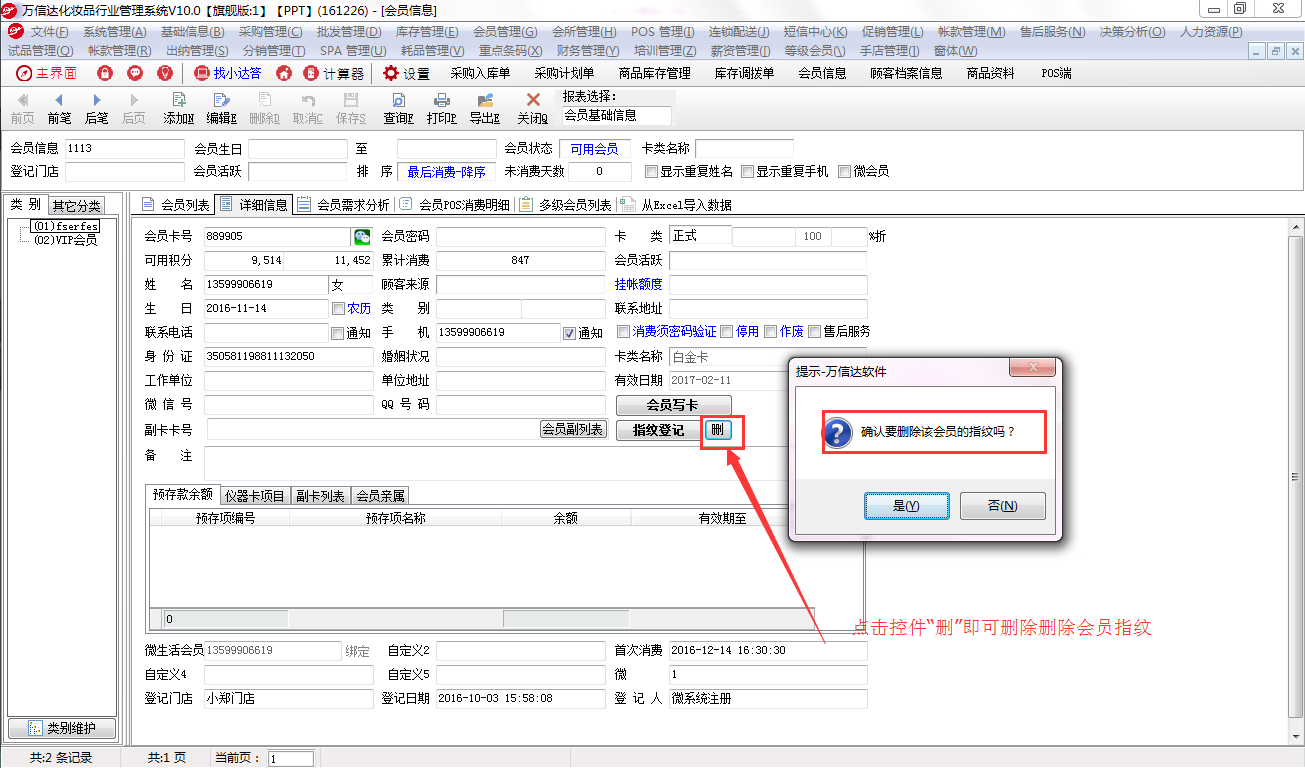Click the 挂帐额度 link label
Screen dimensions: 1305x768
[x=638, y=285]
